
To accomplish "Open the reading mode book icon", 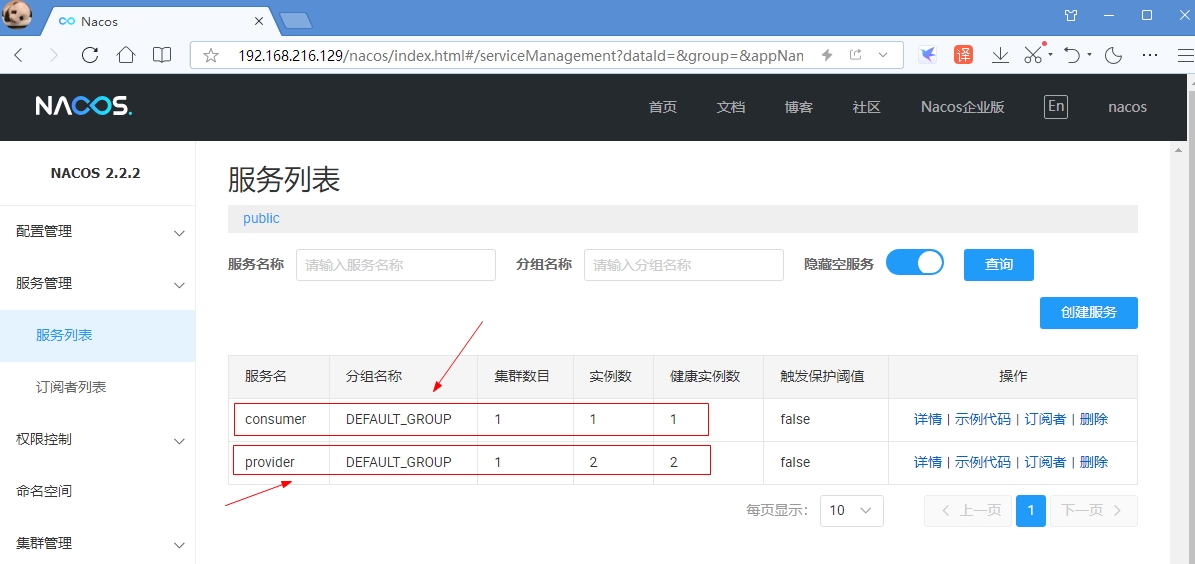I will 162,55.
